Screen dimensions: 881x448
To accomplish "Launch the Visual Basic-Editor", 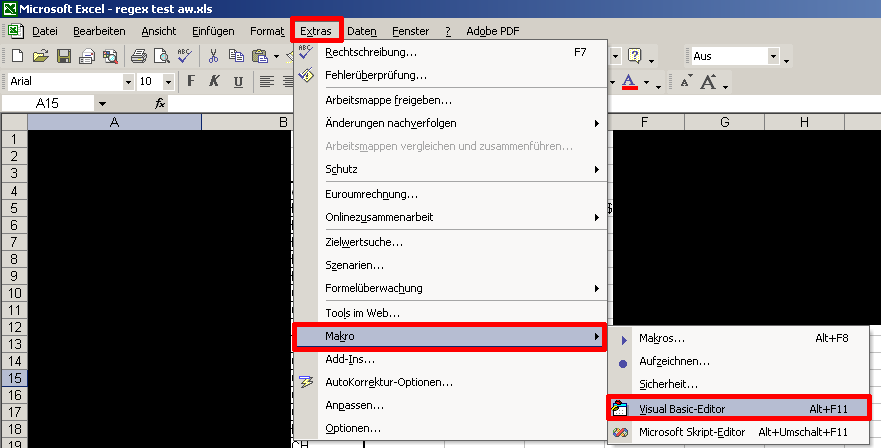I will [x=739, y=409].
